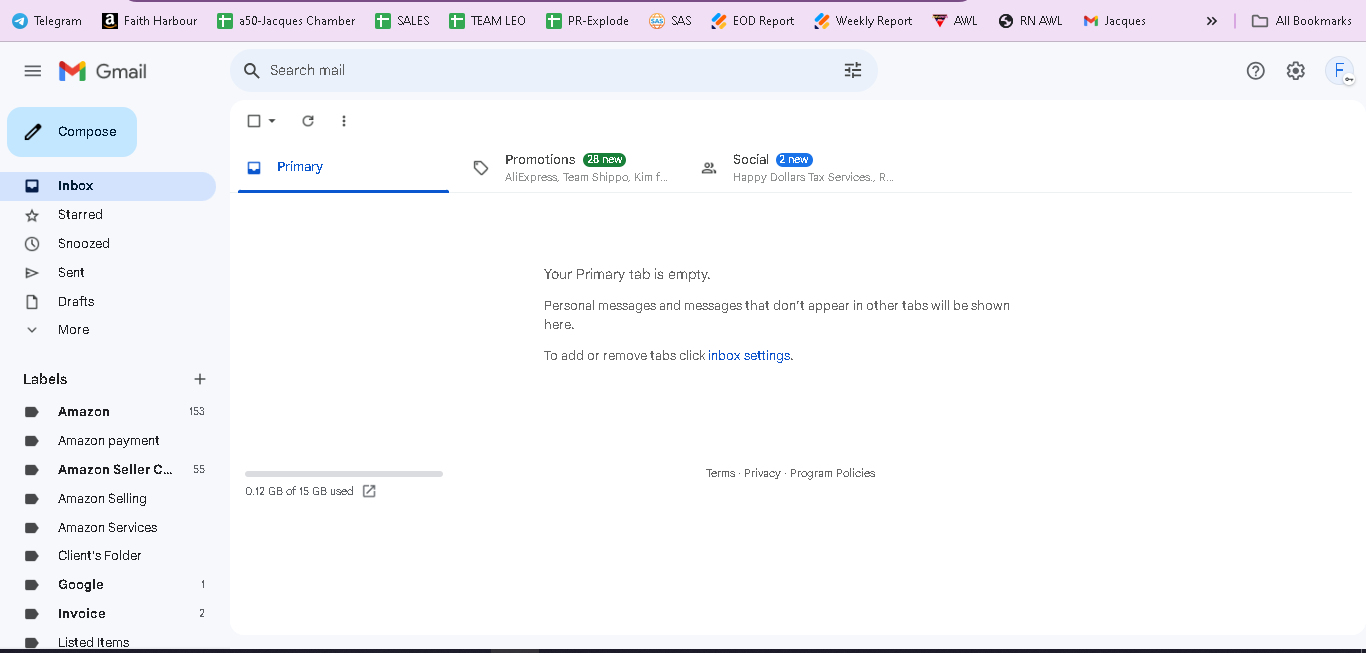Open select dropdown arrow beside checkbox
This screenshot has width=1366, height=653.
pyautogui.click(x=272, y=121)
